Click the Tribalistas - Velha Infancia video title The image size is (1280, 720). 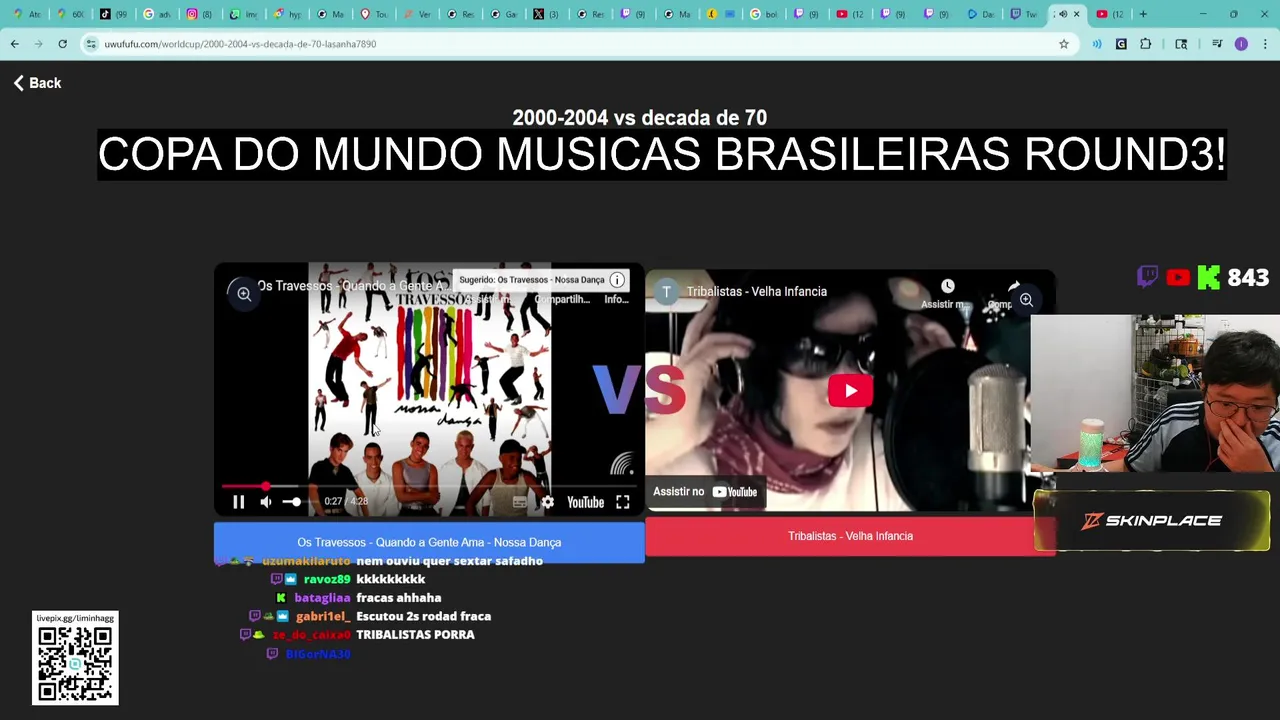756,291
